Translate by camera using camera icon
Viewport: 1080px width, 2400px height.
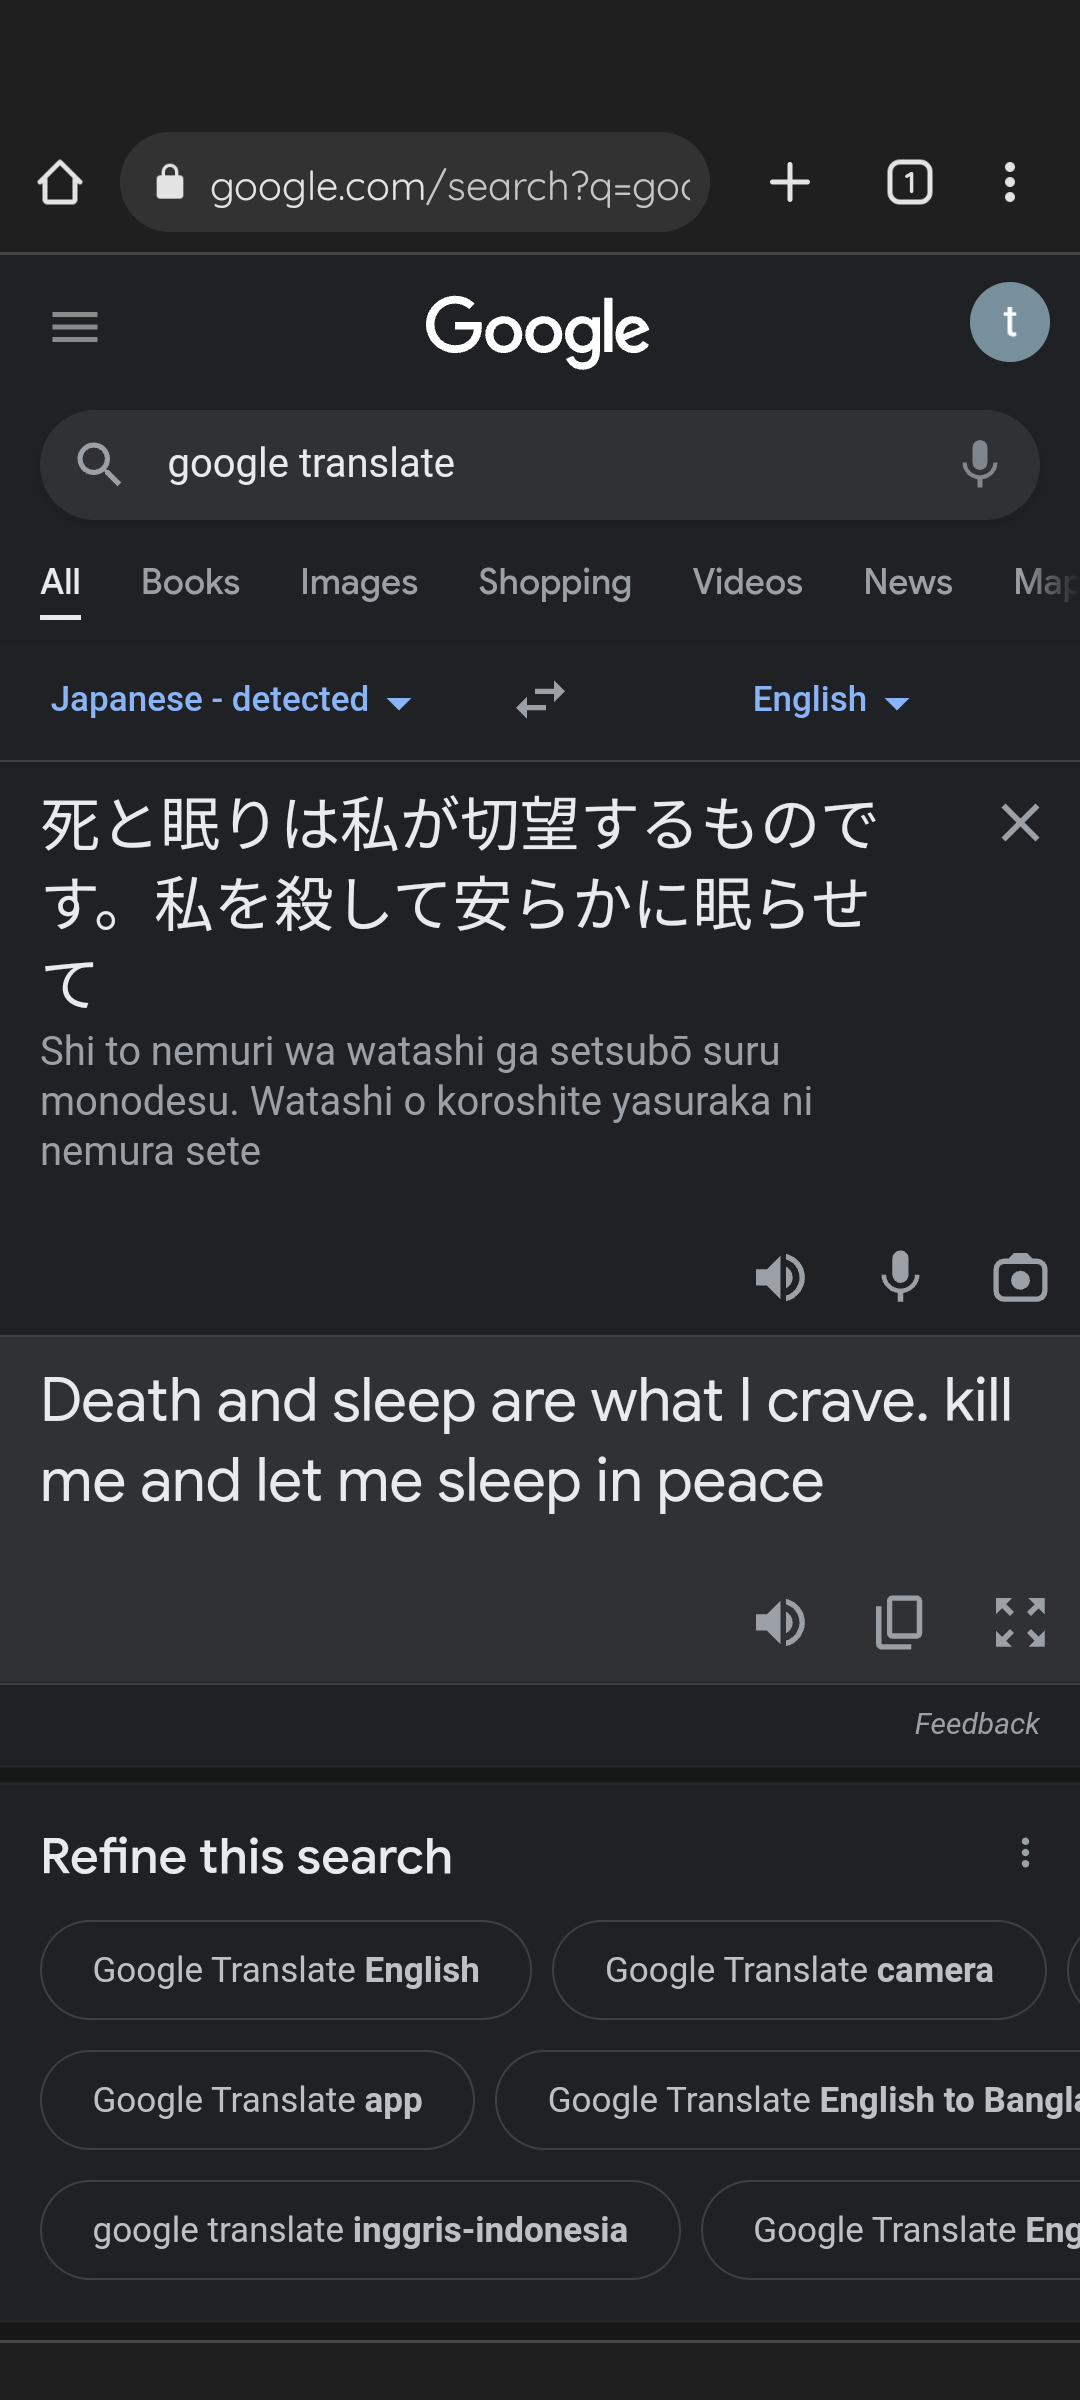(x=1020, y=1278)
